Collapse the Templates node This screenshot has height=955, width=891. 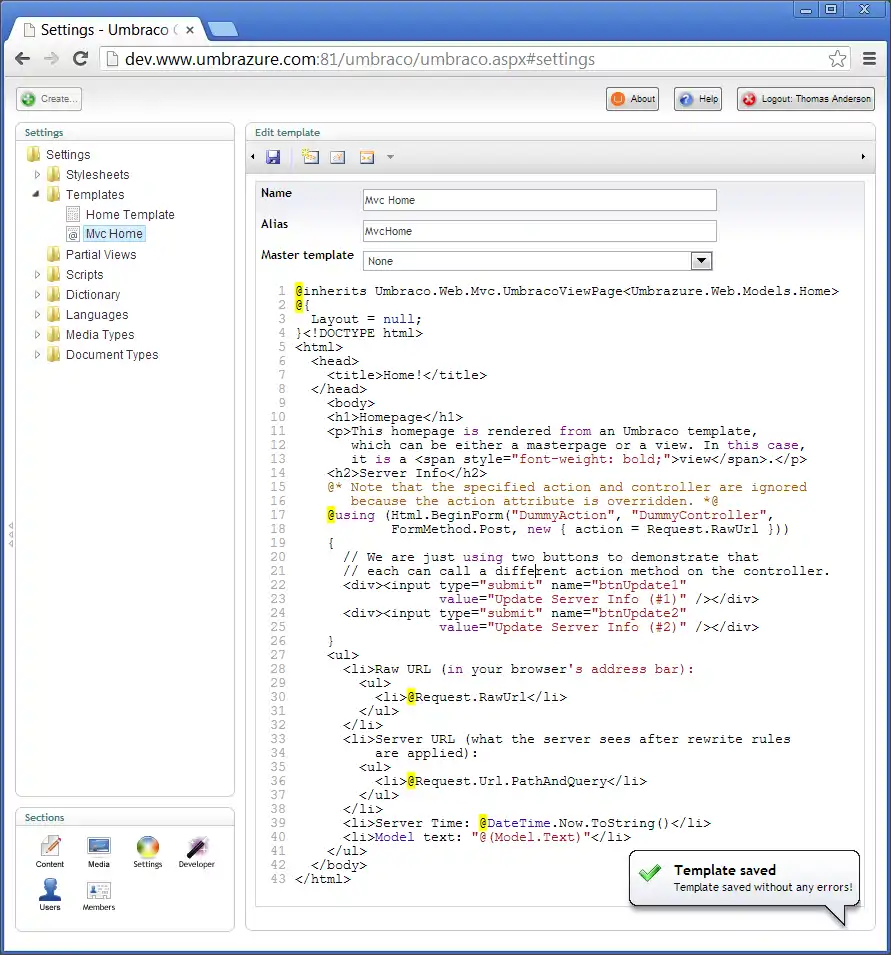36,194
